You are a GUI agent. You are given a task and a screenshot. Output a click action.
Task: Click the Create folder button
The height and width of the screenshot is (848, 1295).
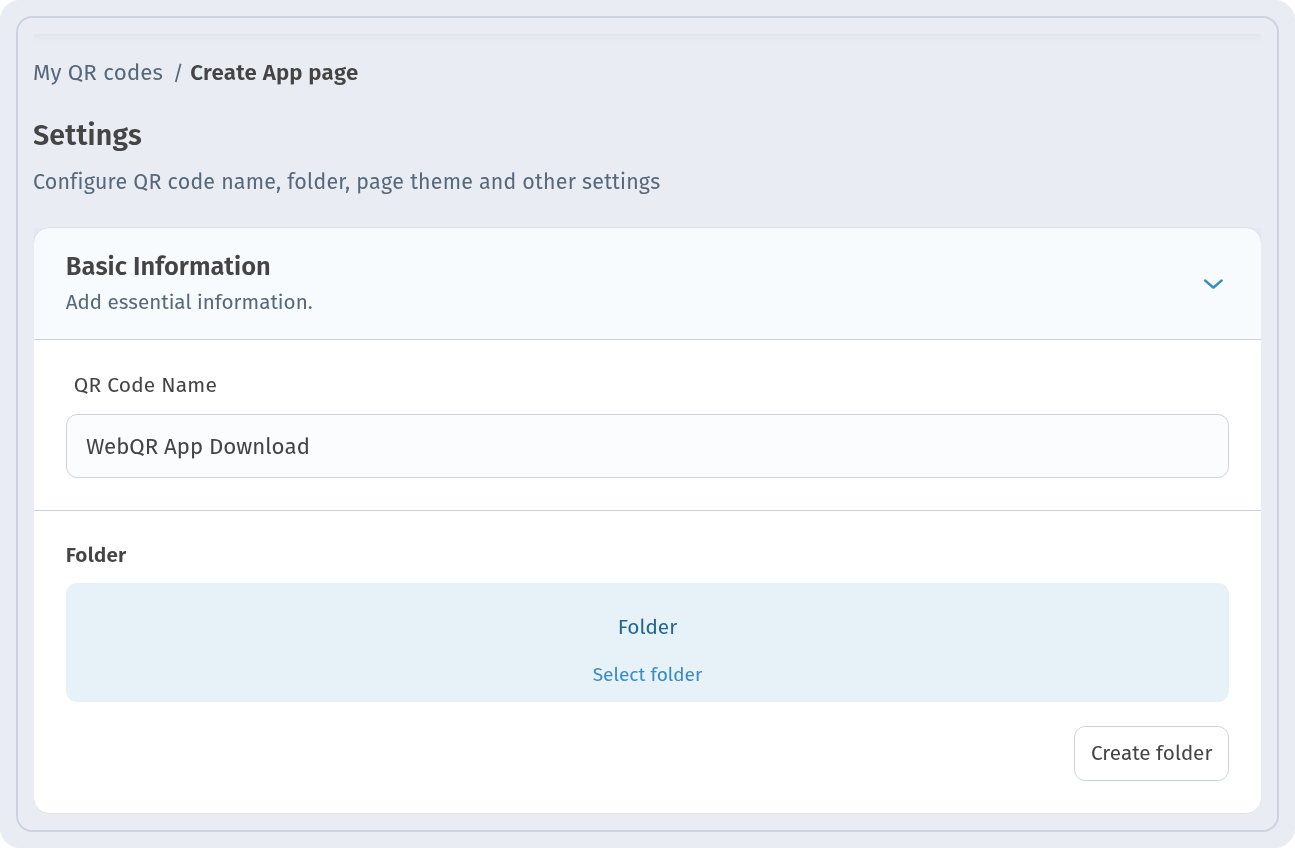1151,753
